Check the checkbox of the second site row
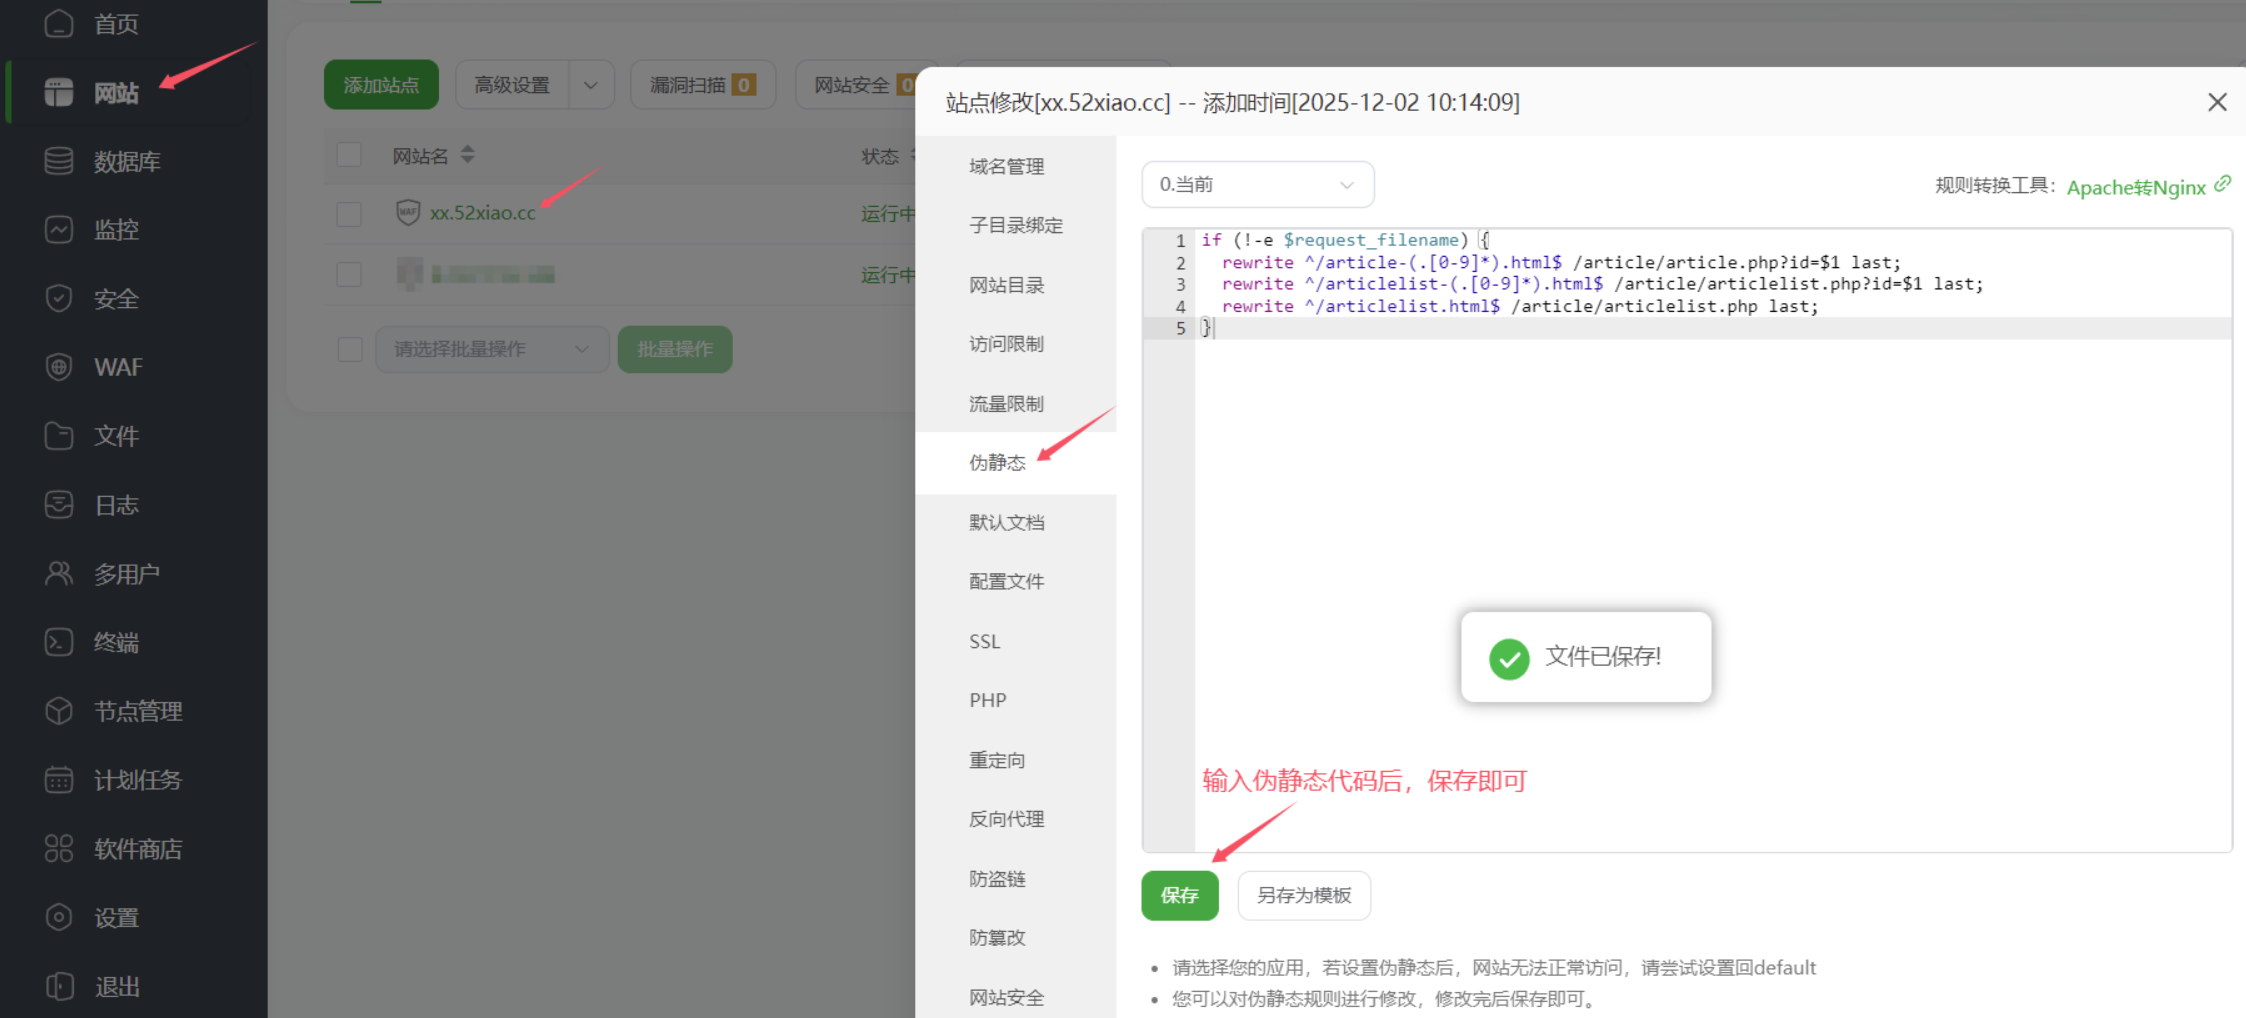 349,273
